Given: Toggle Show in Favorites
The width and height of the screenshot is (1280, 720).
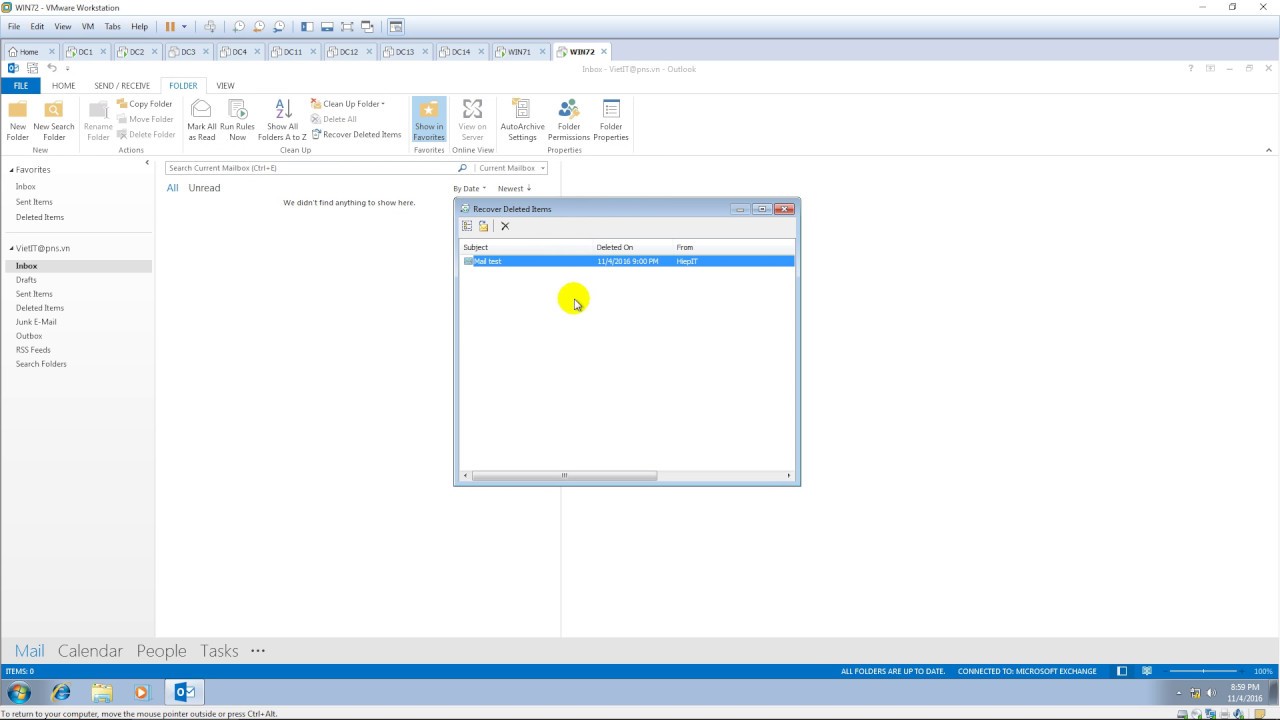Looking at the screenshot, I should coord(429,120).
